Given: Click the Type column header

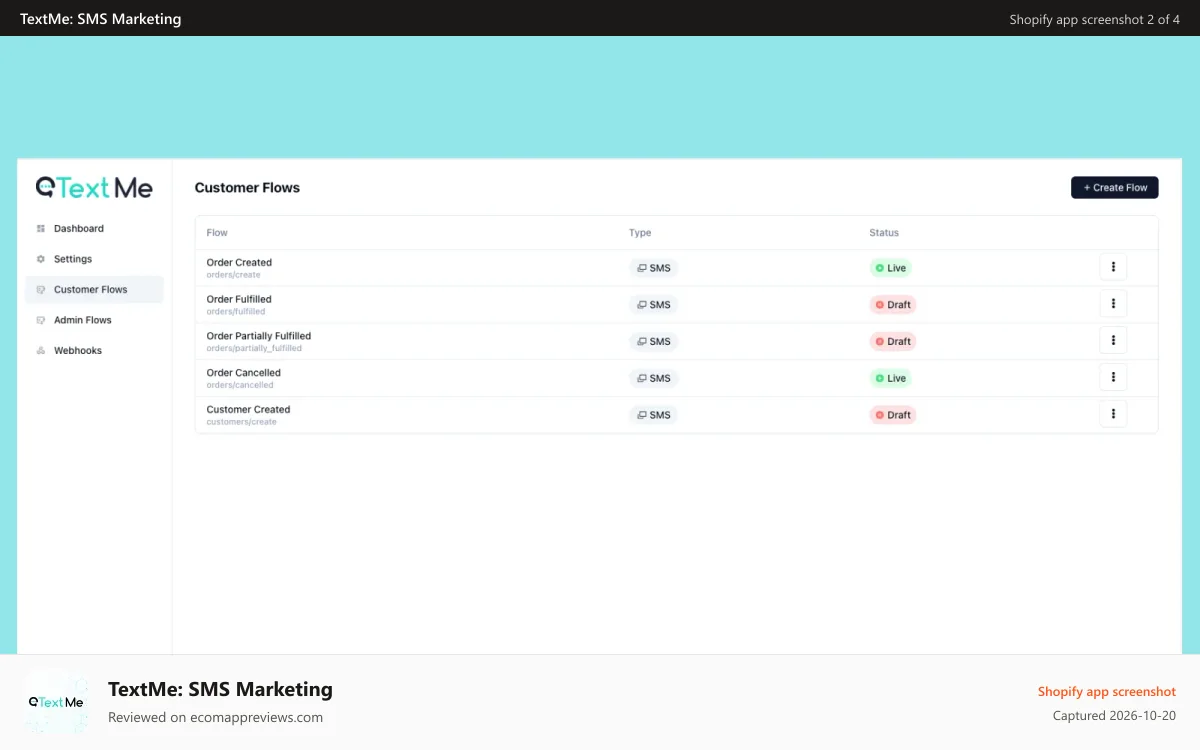Looking at the screenshot, I should 640,233.
